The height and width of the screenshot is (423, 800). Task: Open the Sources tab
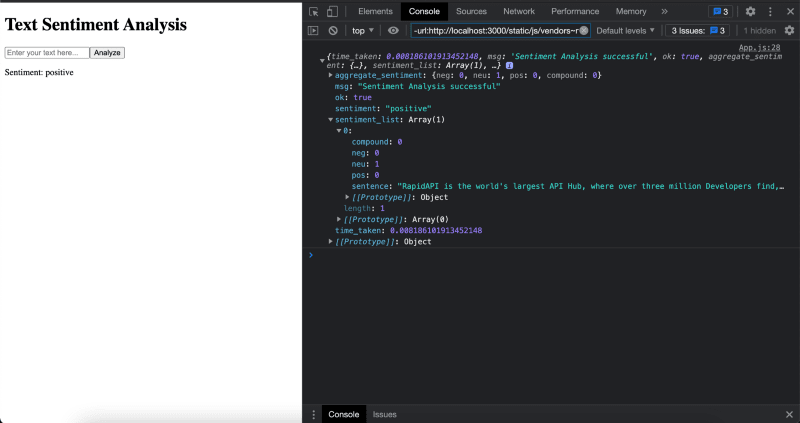471,11
